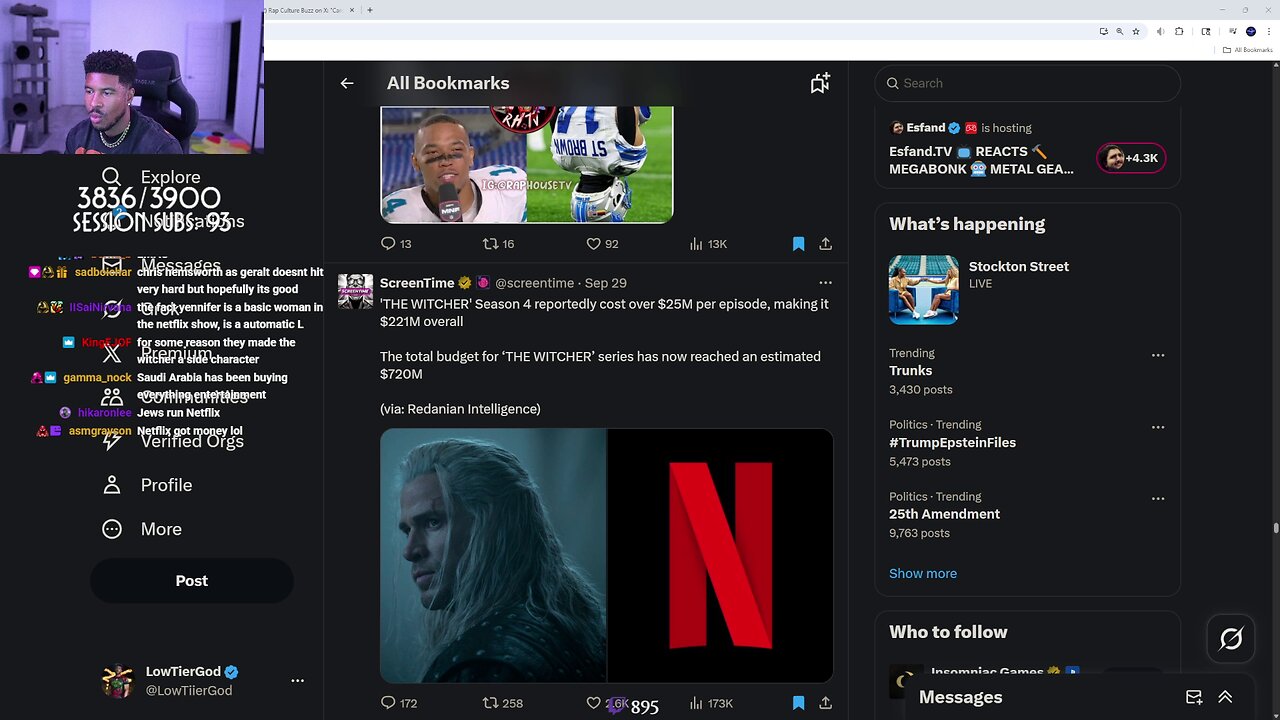The width and height of the screenshot is (1280, 720).
Task: Click the Redanian Intelligence credit line
Action: (460, 409)
